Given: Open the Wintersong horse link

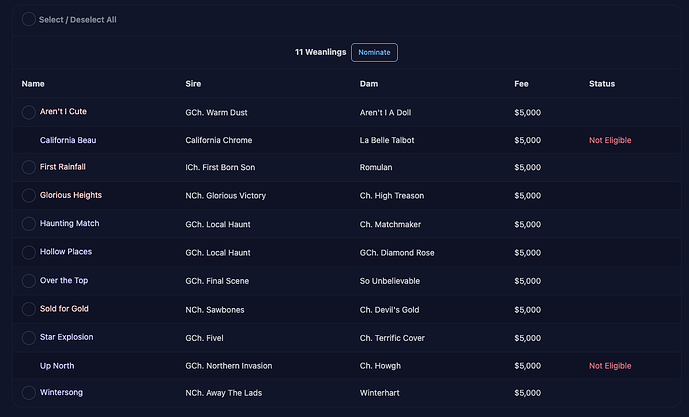Looking at the screenshot, I should click(x=61, y=392).
